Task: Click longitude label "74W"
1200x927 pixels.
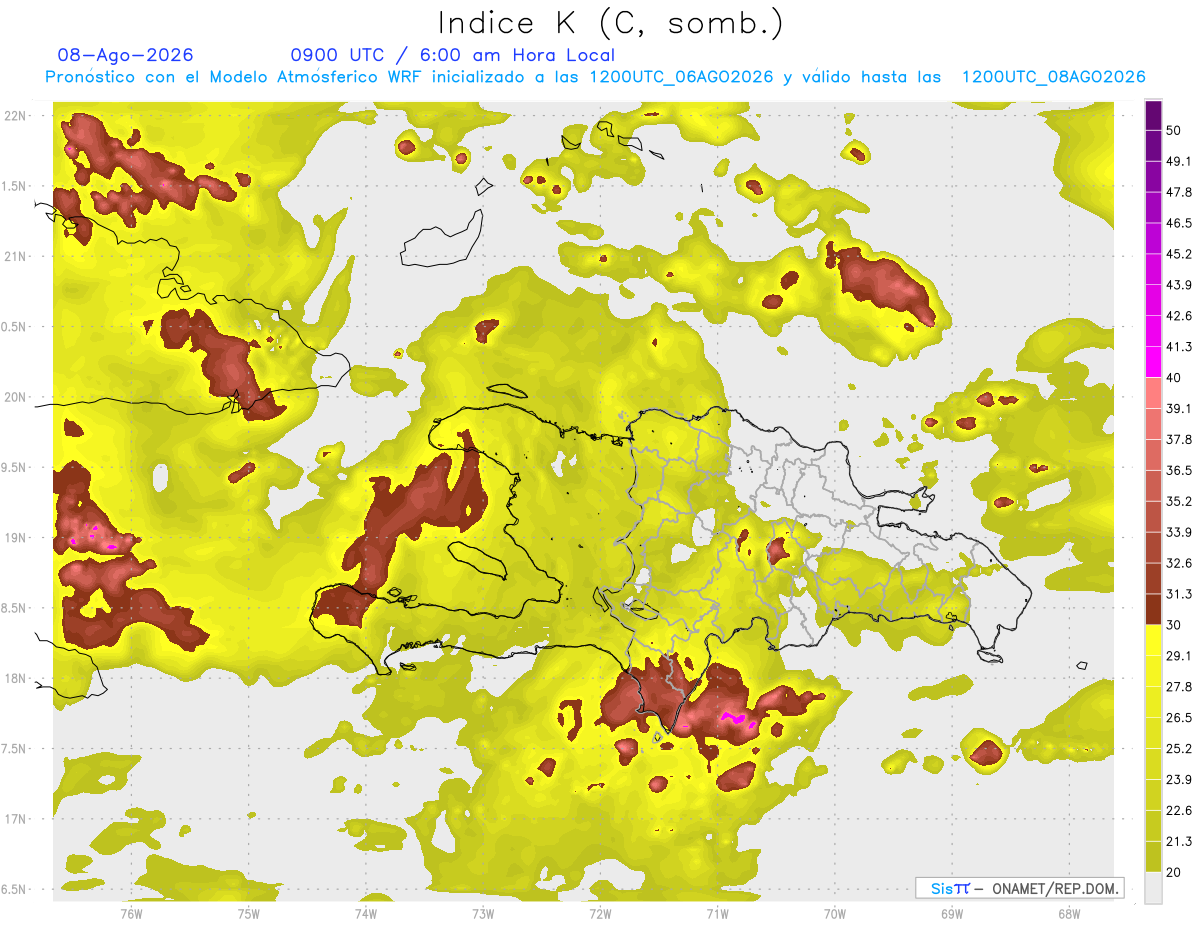Action: pyautogui.click(x=366, y=913)
